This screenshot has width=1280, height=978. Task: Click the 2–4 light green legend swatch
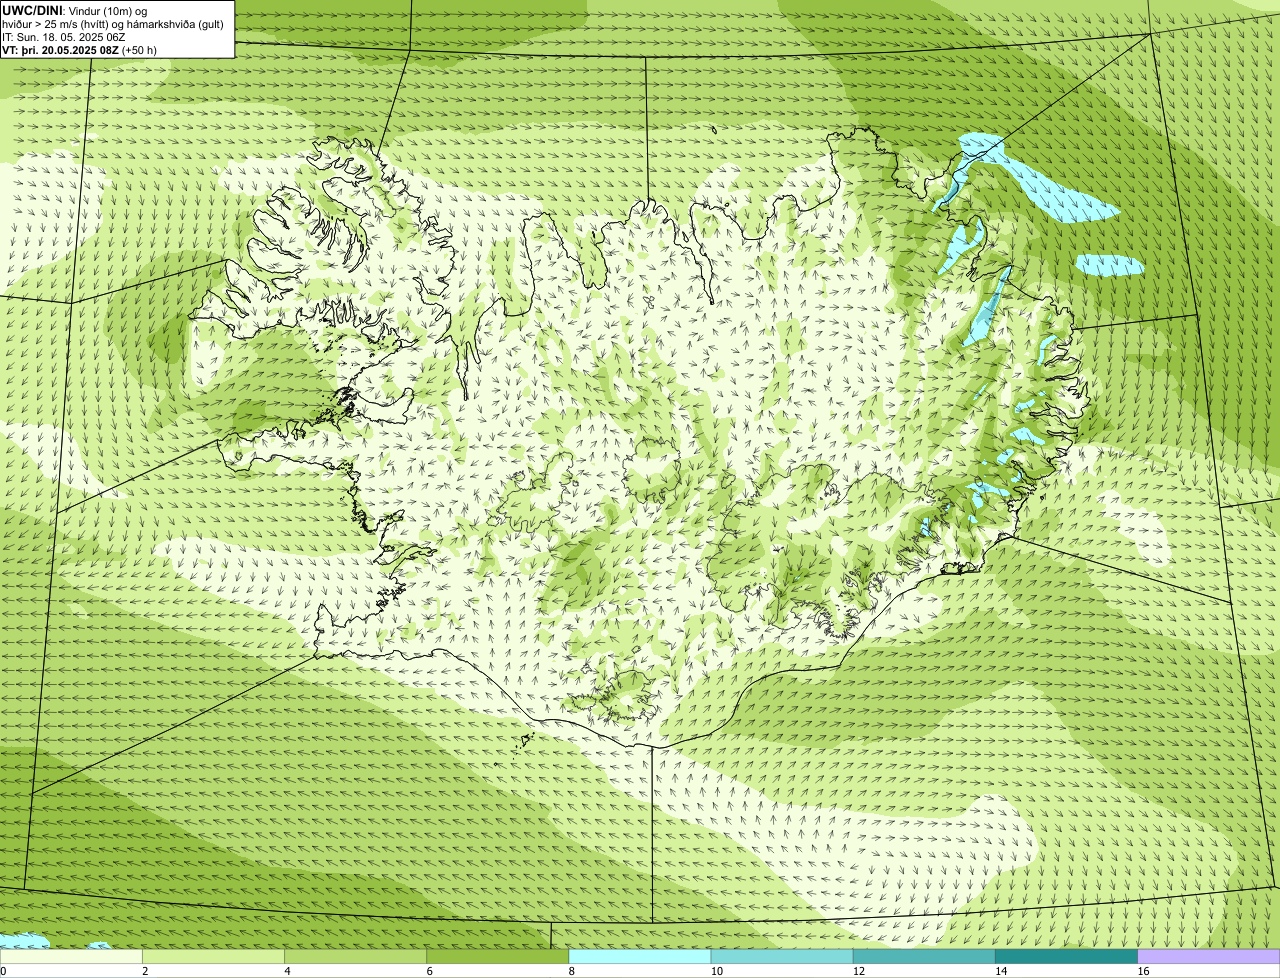213,957
